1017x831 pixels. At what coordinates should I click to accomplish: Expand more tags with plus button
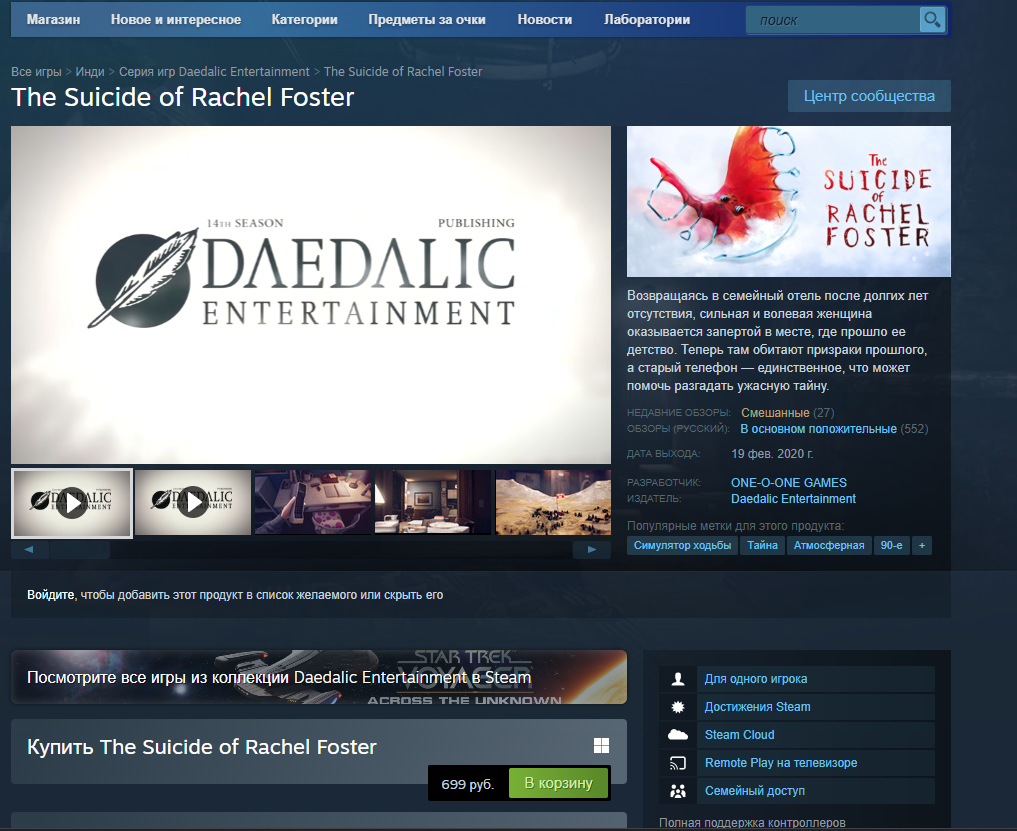point(922,546)
